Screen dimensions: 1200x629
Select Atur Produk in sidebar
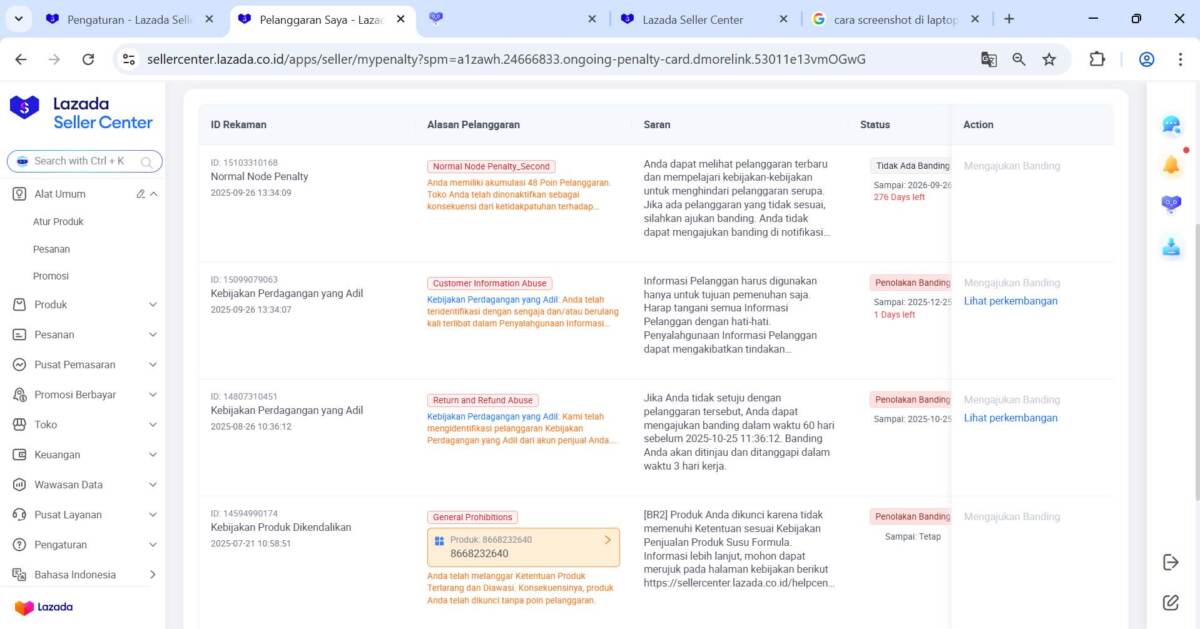point(58,222)
